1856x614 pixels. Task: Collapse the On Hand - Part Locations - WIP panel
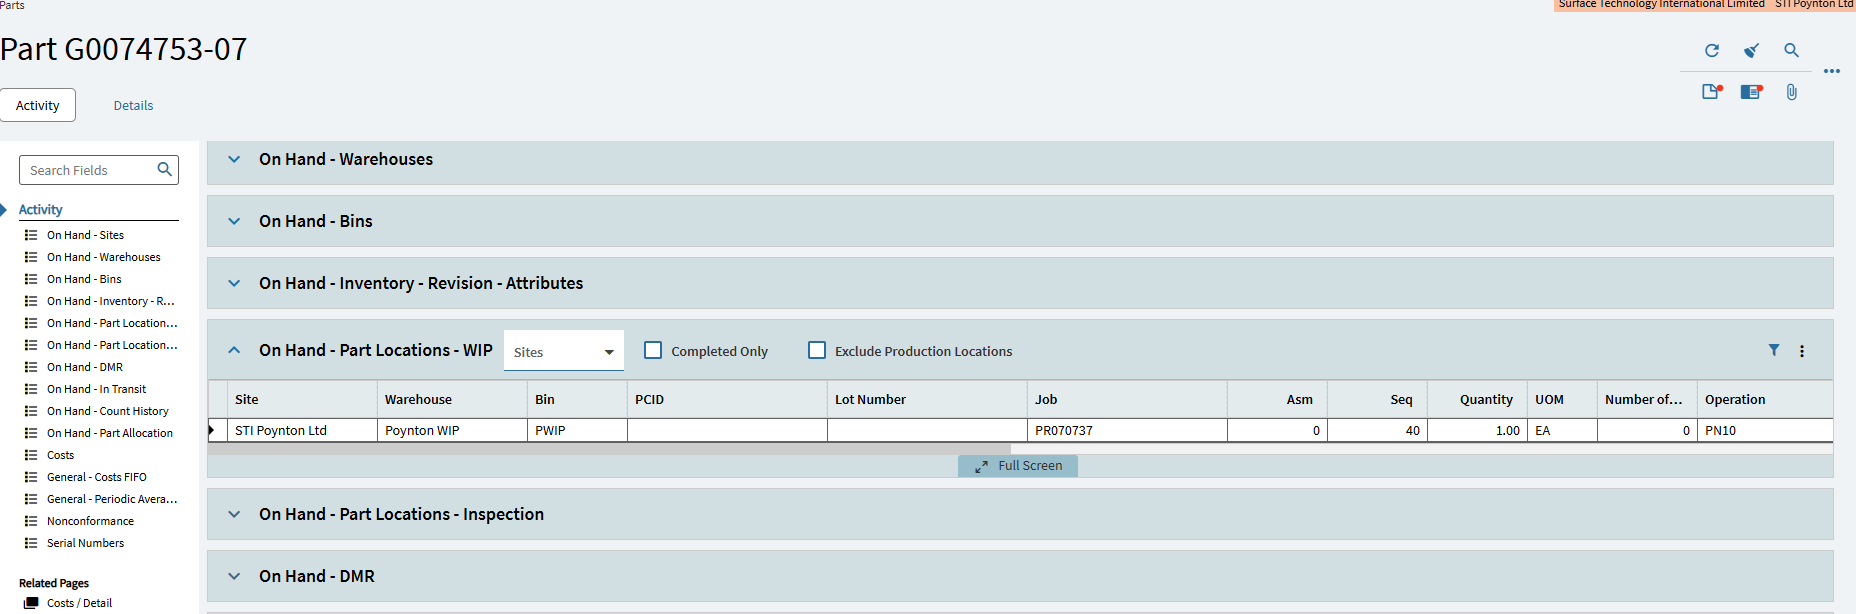coord(234,350)
